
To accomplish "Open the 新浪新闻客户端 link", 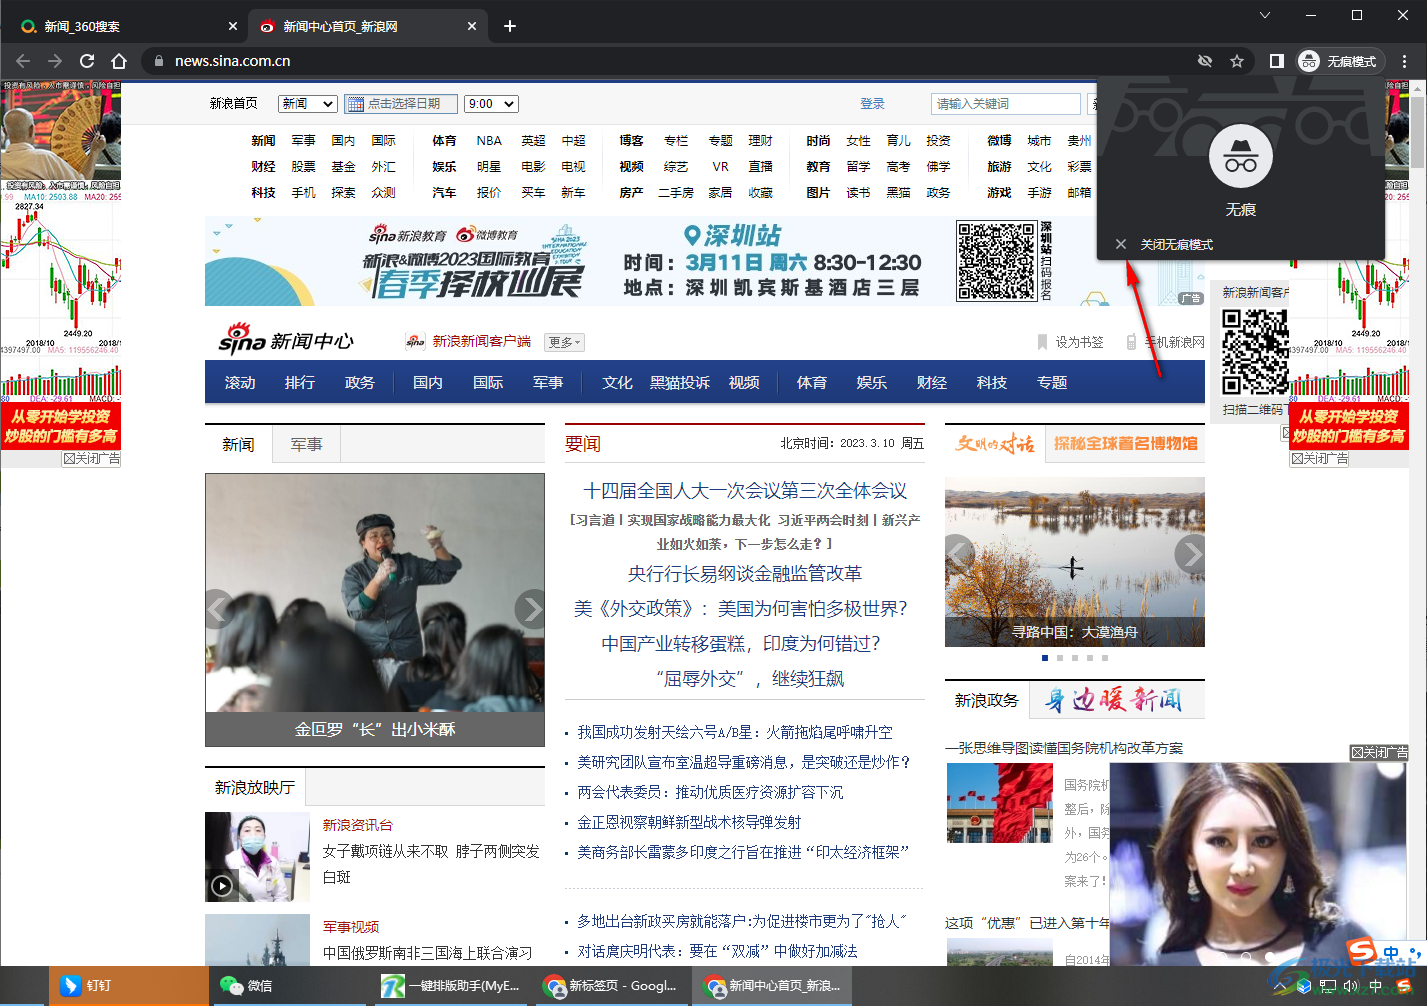I will 482,342.
